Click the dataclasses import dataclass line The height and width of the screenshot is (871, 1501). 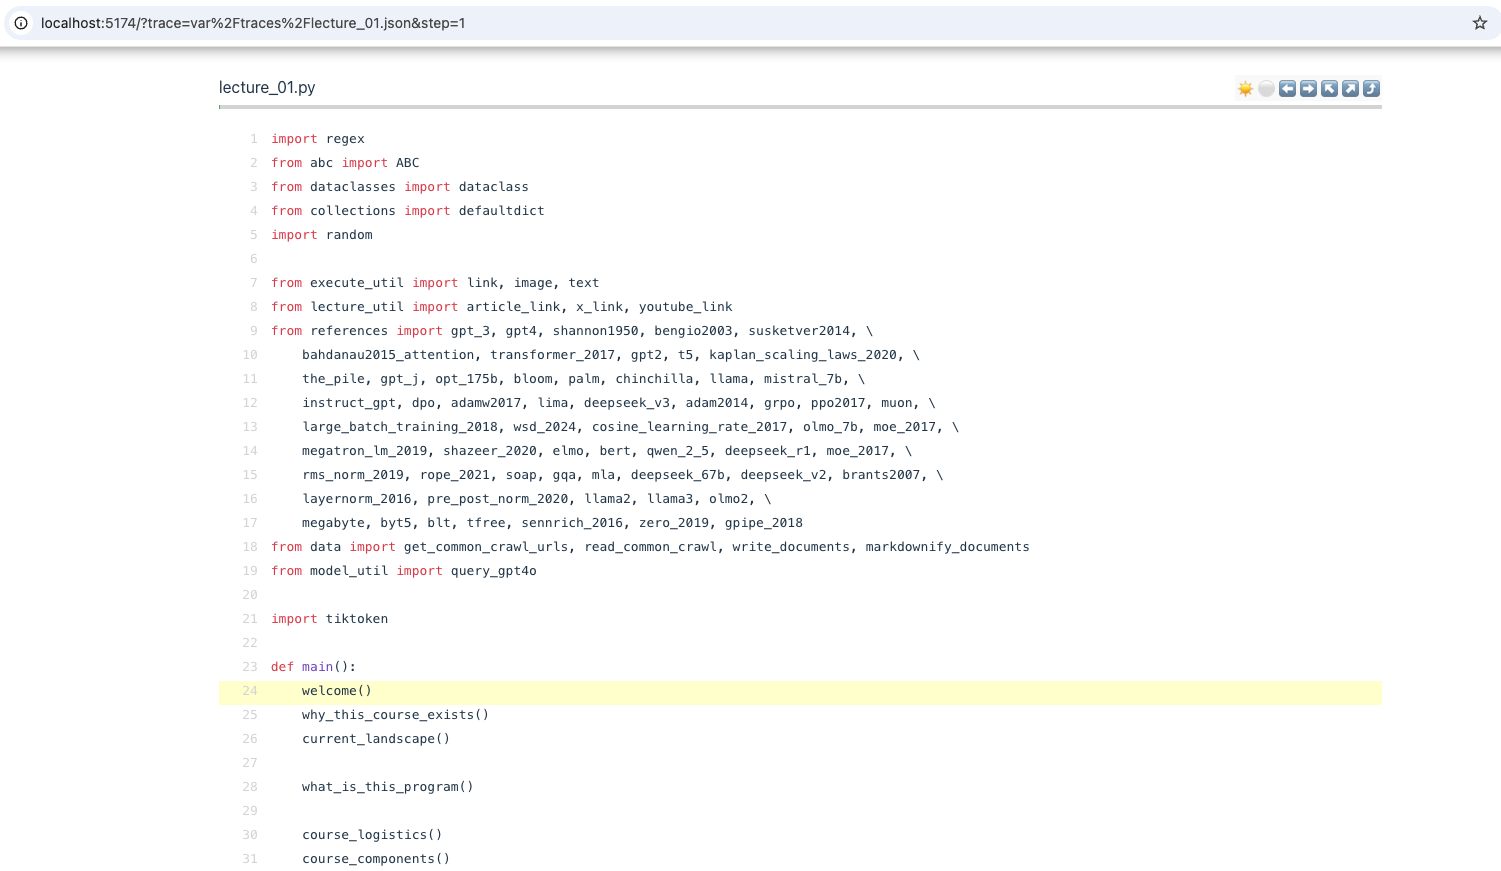click(x=400, y=187)
